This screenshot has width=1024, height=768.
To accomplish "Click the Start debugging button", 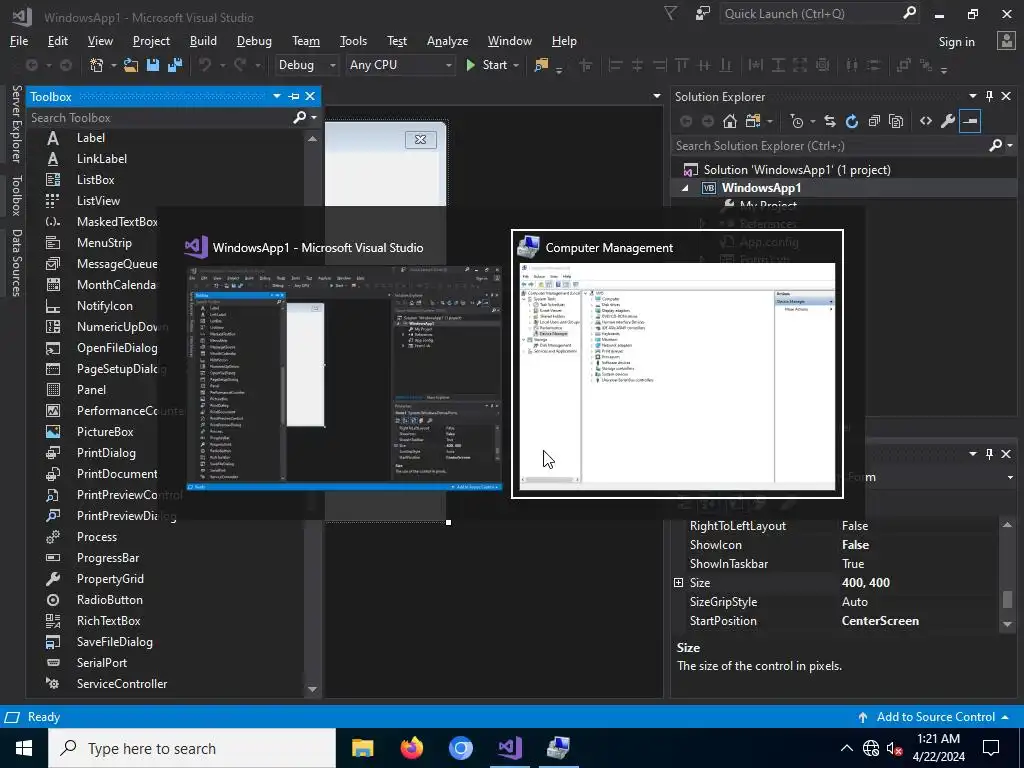I will click(x=487, y=65).
